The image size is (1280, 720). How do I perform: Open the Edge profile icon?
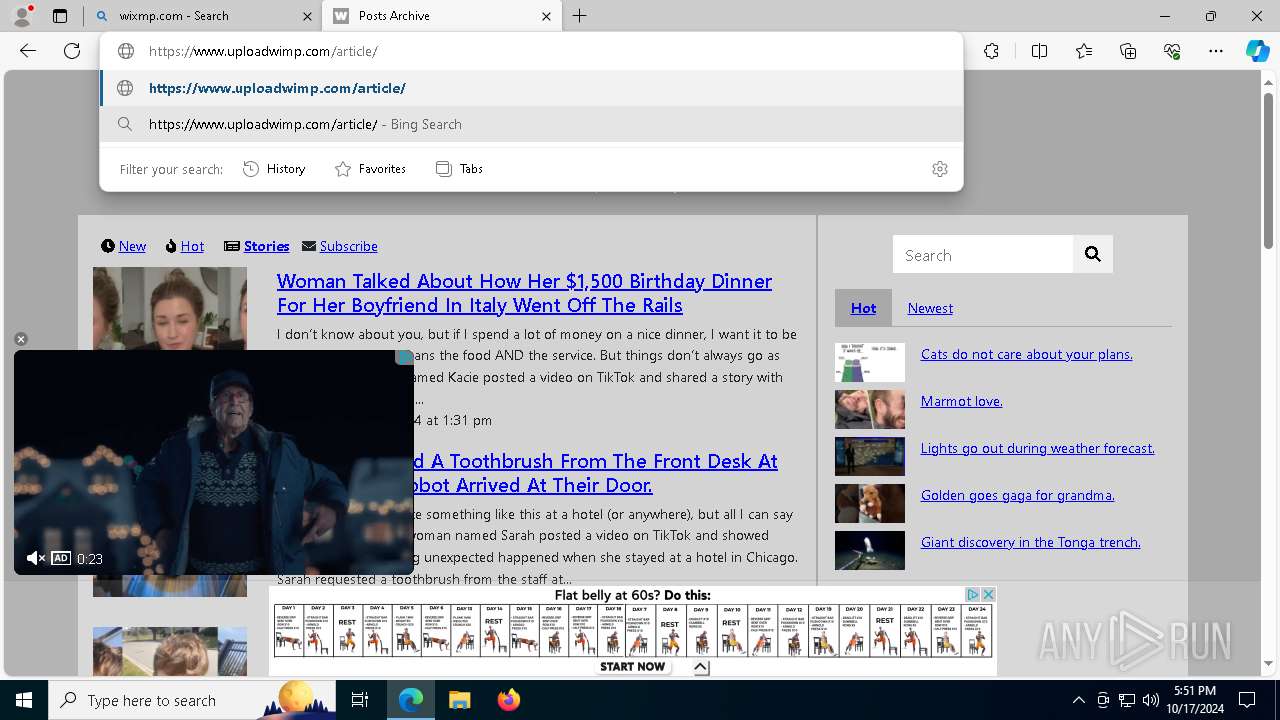(x=21, y=16)
